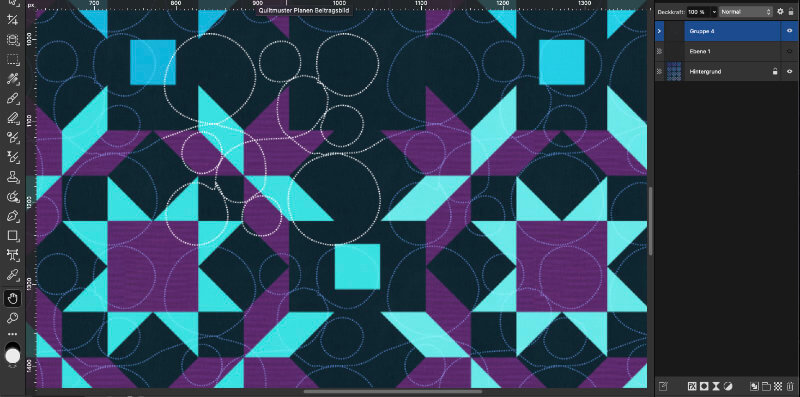The height and width of the screenshot is (397, 800).
Task: Add live filter hourglass icon
Action: (716, 386)
